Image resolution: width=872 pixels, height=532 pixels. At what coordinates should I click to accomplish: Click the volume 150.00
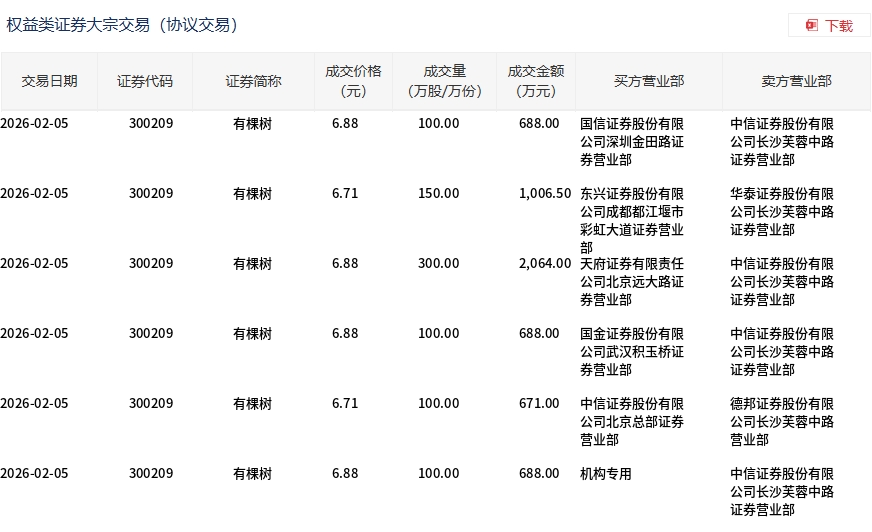pos(439,193)
